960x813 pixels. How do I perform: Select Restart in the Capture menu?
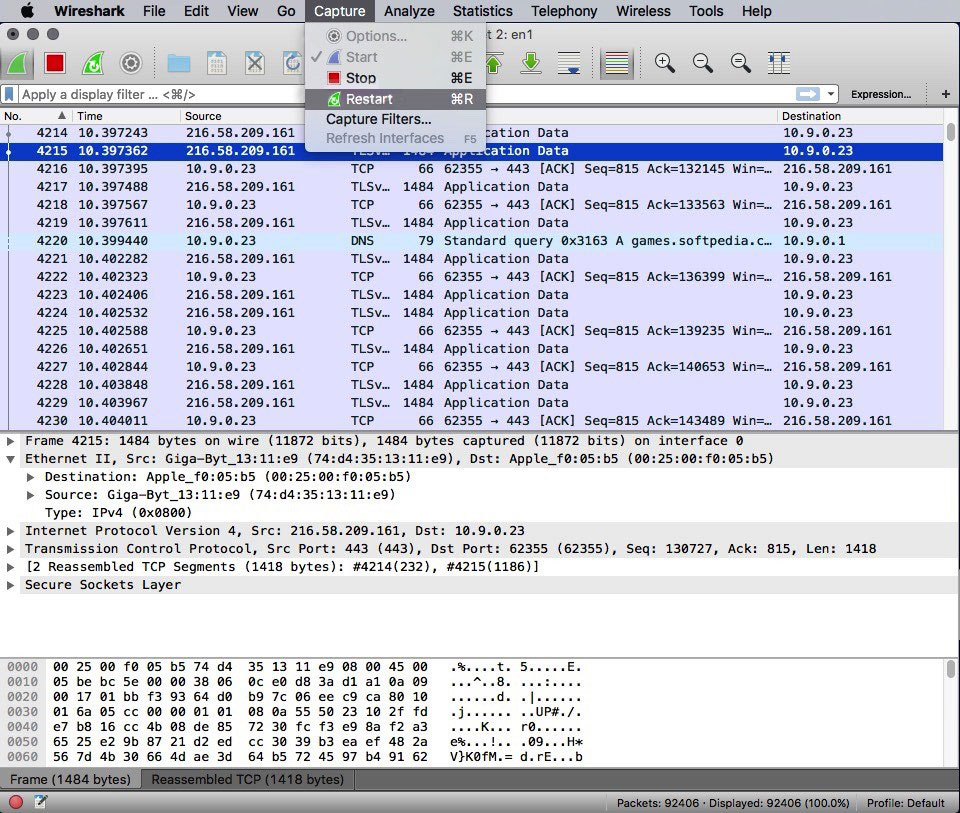(x=396, y=99)
